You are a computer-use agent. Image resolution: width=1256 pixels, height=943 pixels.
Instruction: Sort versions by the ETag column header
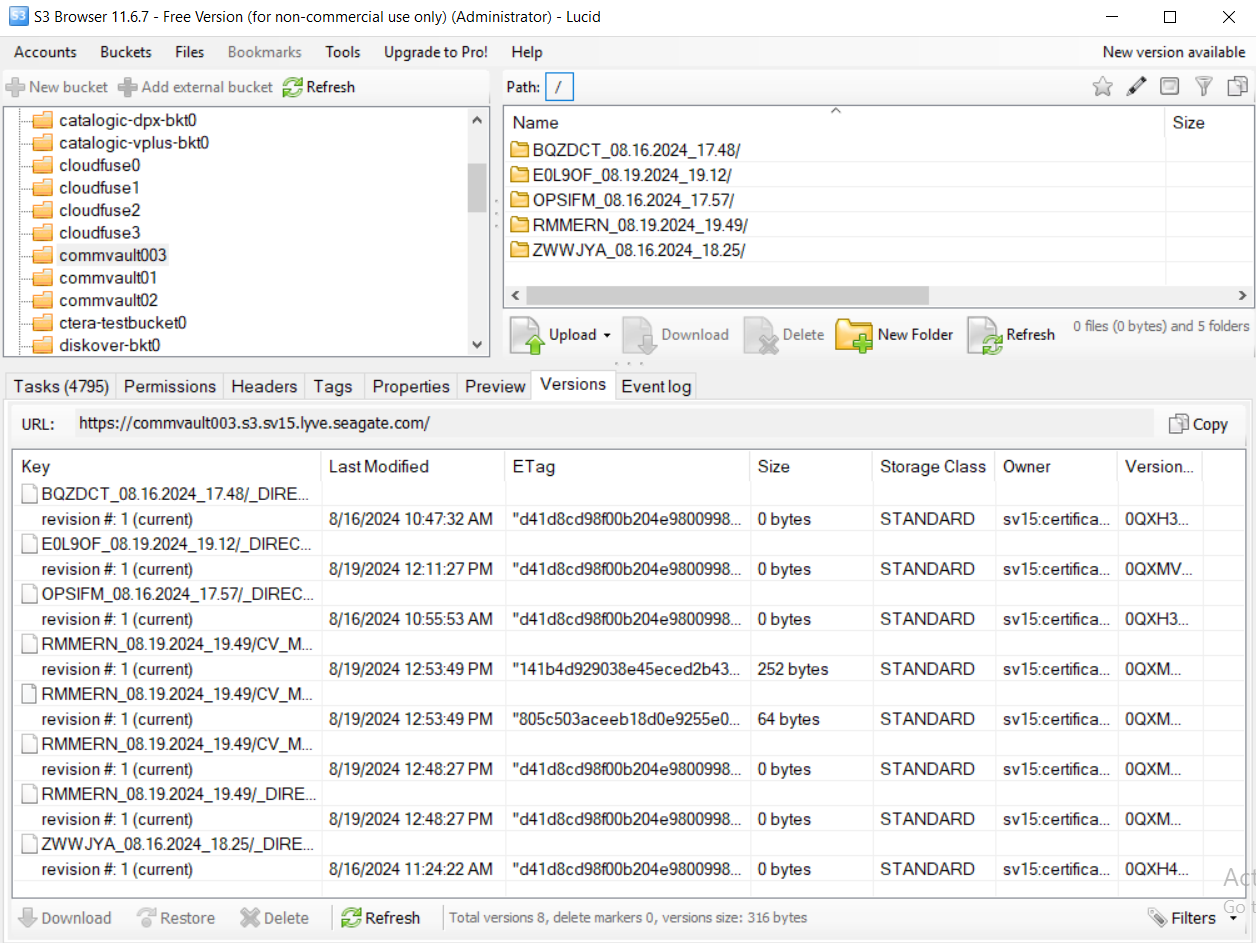(626, 467)
